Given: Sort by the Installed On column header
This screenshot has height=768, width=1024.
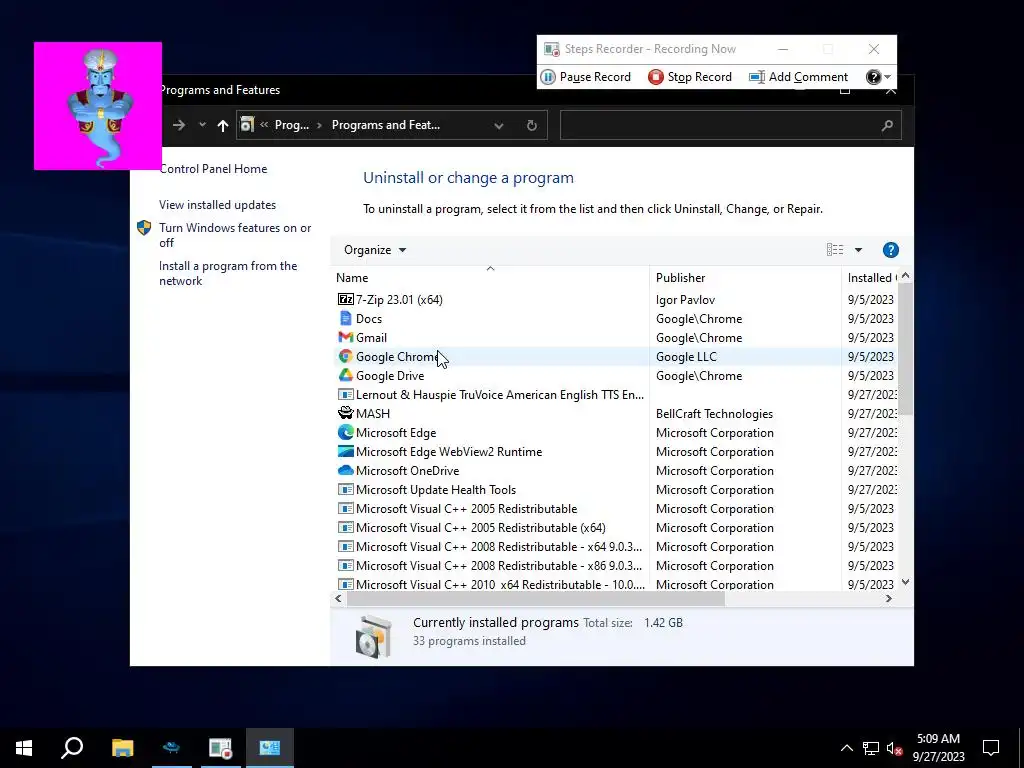Looking at the screenshot, I should pos(870,278).
